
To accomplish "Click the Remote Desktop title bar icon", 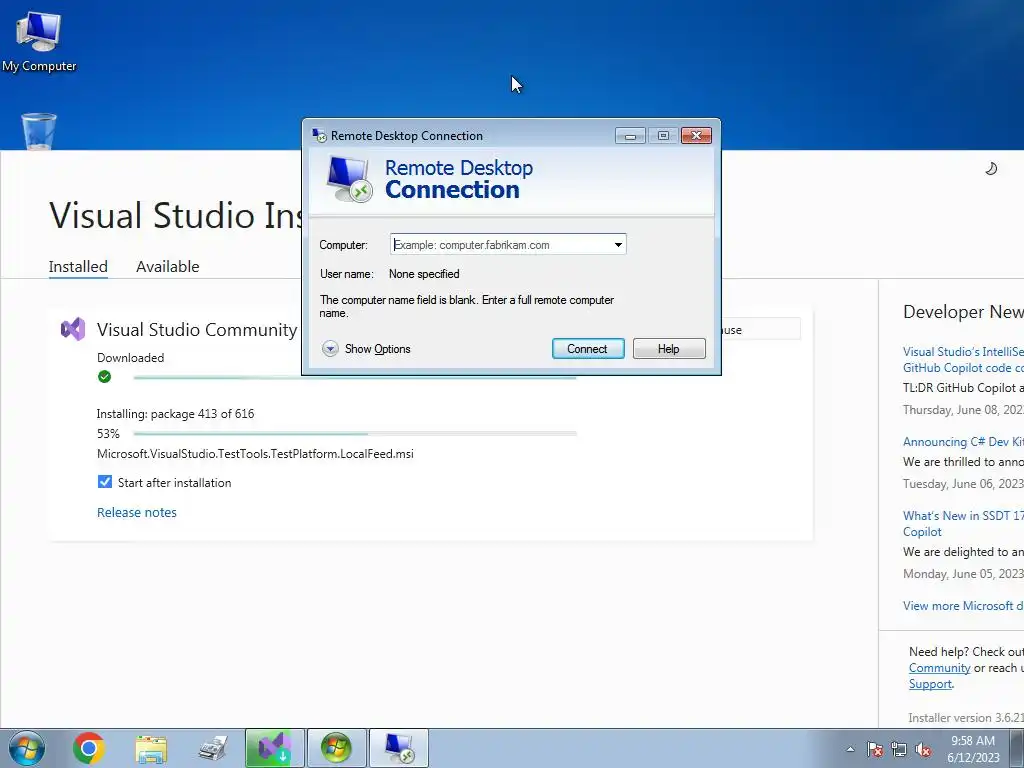I will pos(319,135).
